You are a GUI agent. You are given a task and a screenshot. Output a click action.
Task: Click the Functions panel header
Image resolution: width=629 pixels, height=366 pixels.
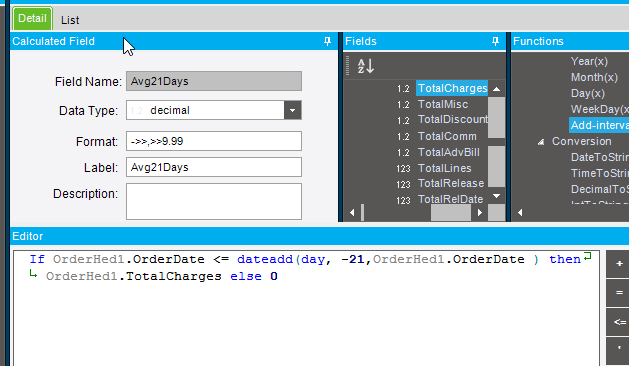pyautogui.click(x=570, y=41)
